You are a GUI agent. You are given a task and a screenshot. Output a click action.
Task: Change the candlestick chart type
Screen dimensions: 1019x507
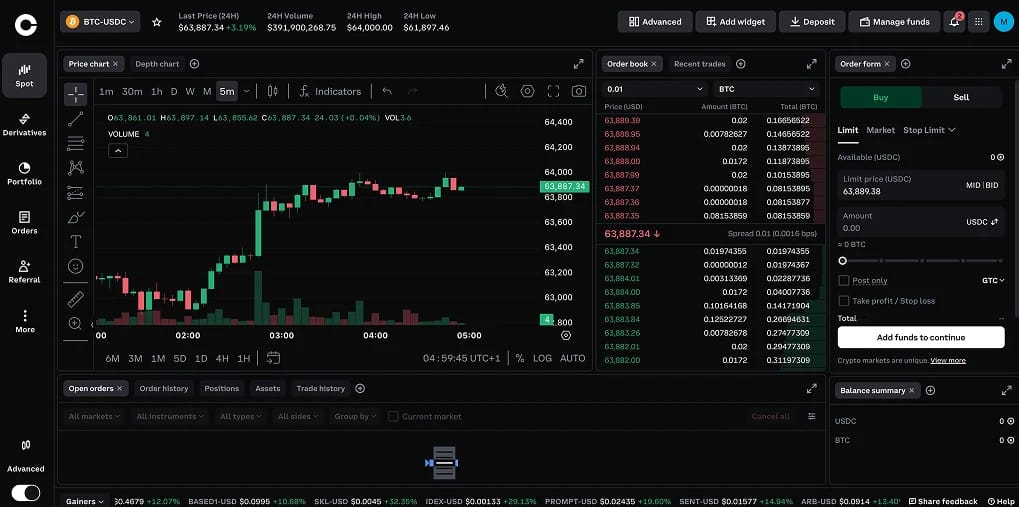(272, 92)
